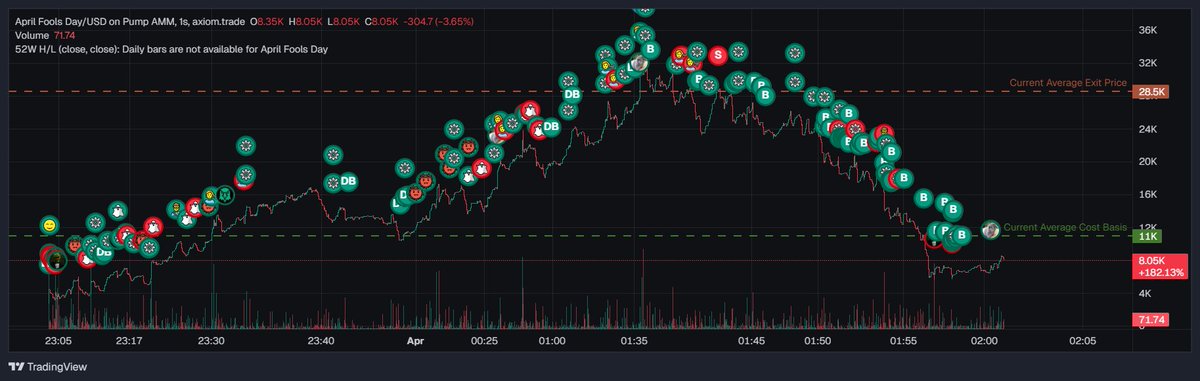Select the B marker just right of the peak

pos(649,48)
